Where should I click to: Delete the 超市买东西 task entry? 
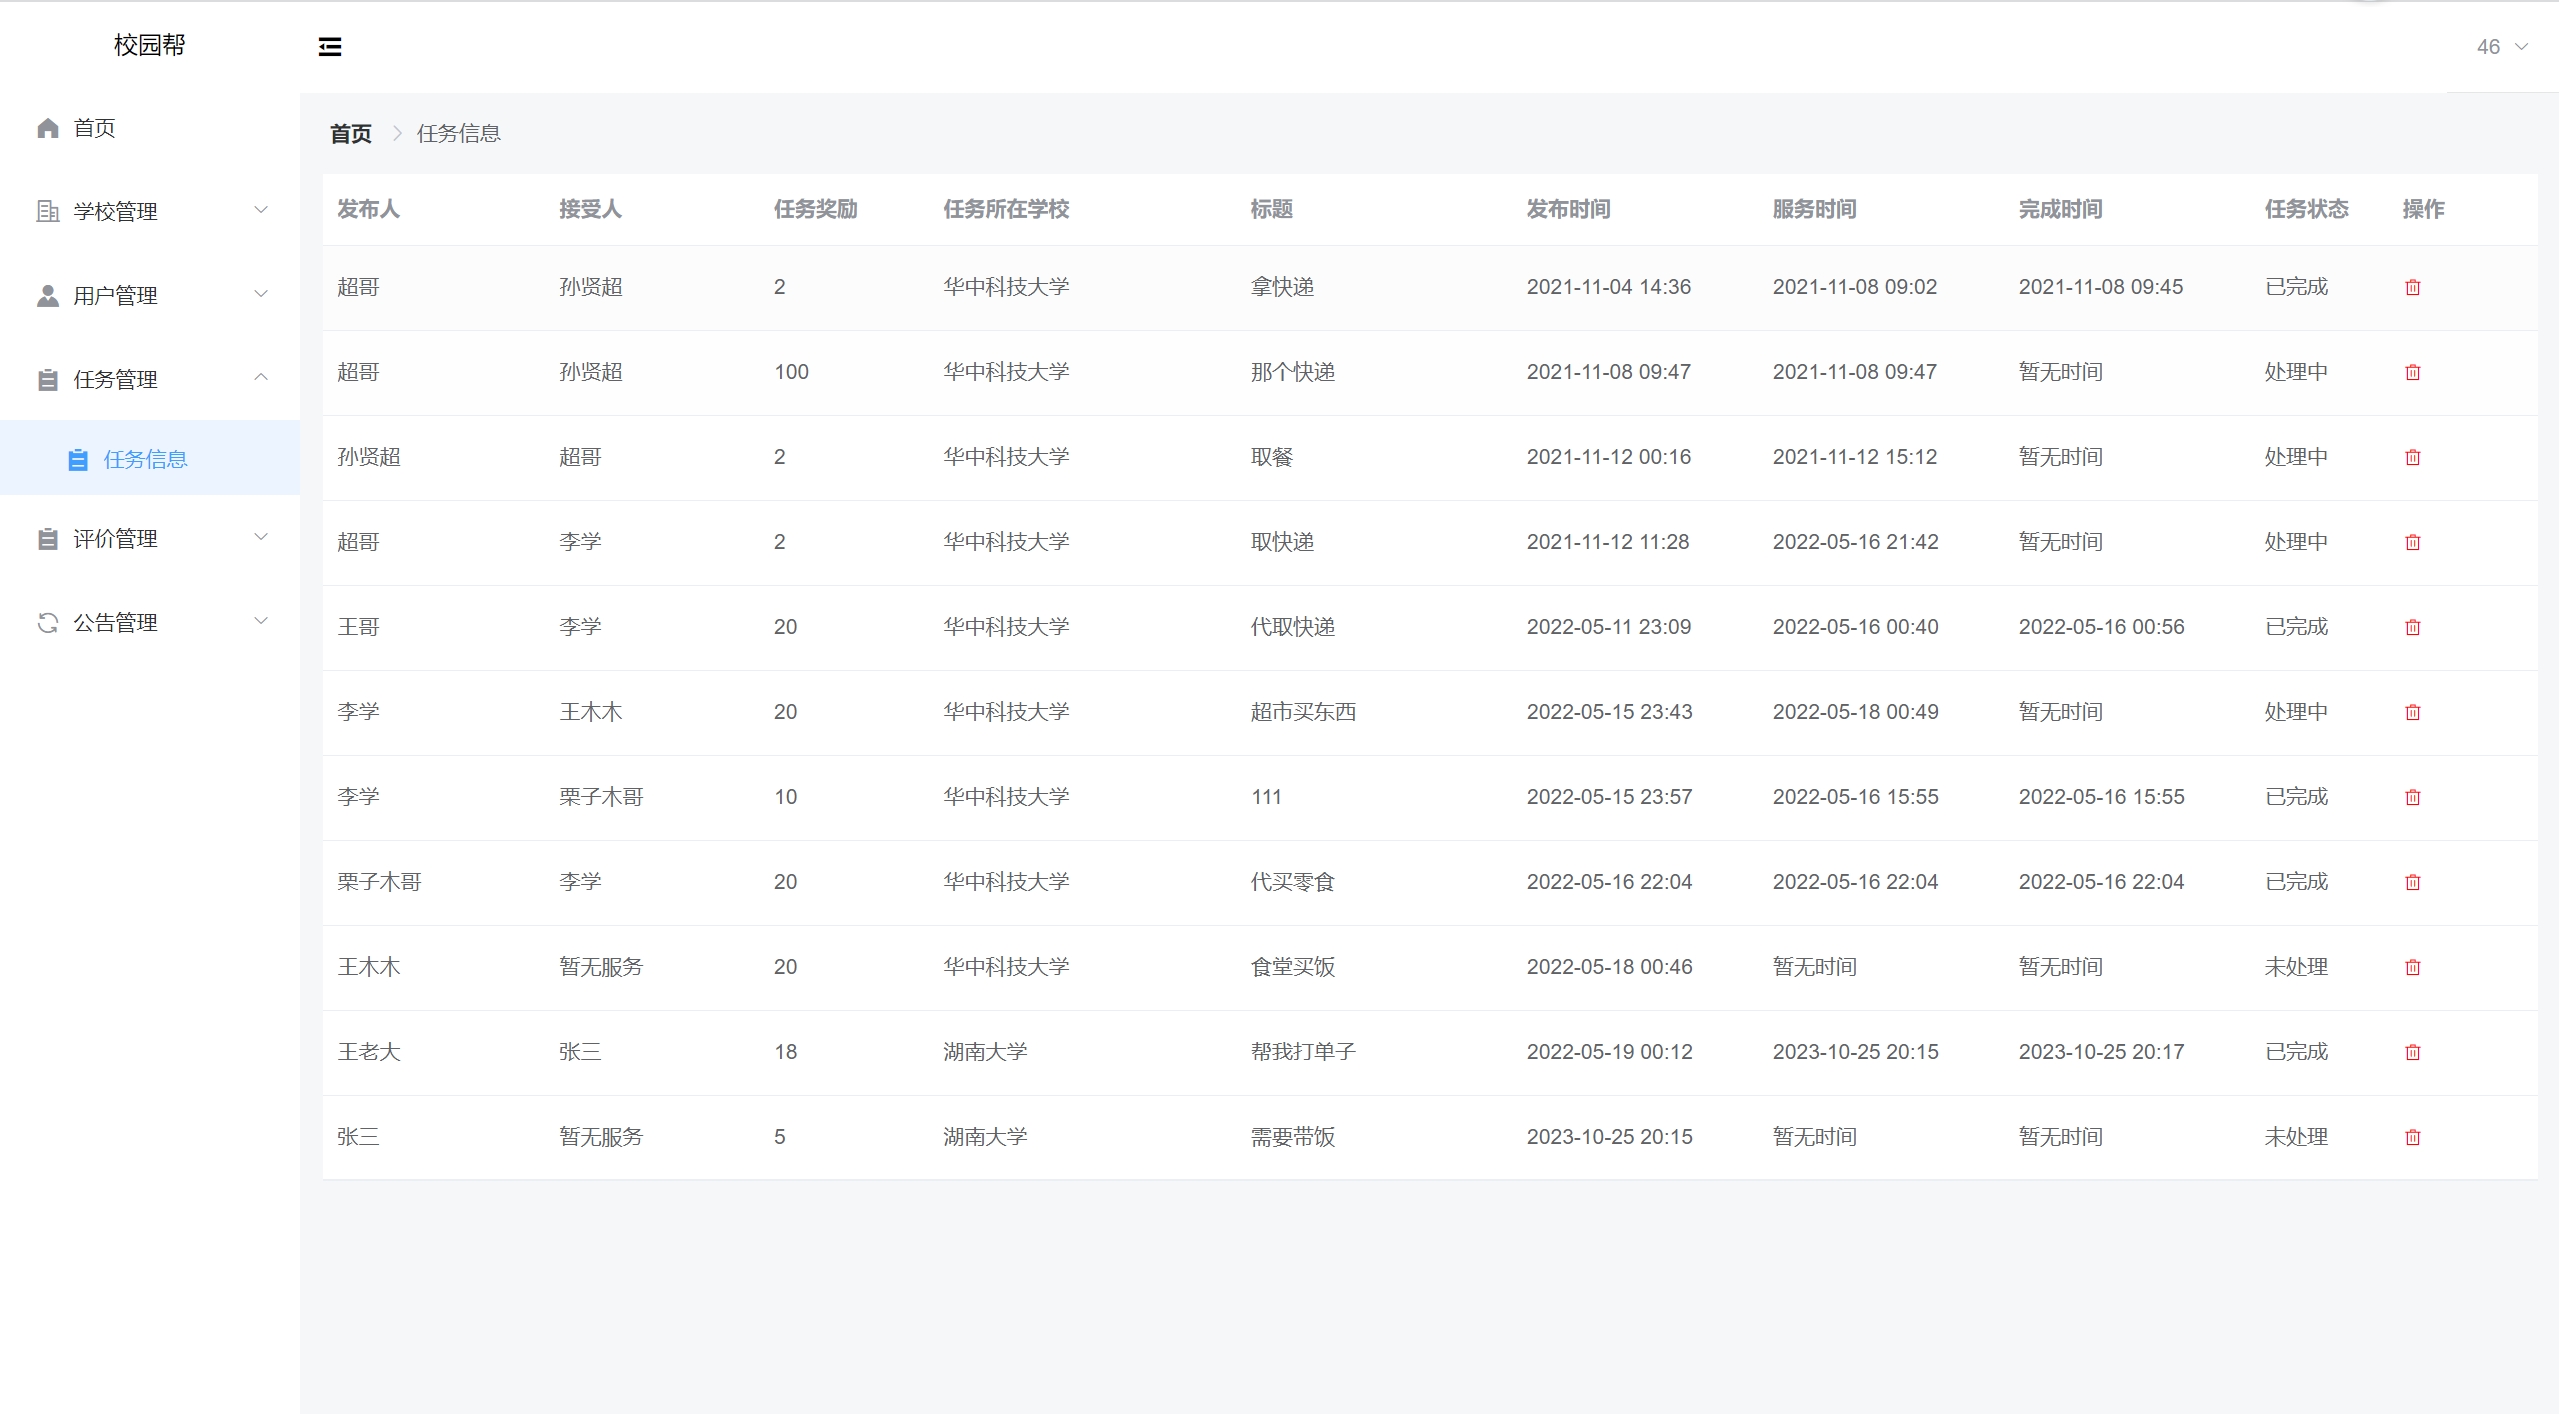pos(2412,713)
